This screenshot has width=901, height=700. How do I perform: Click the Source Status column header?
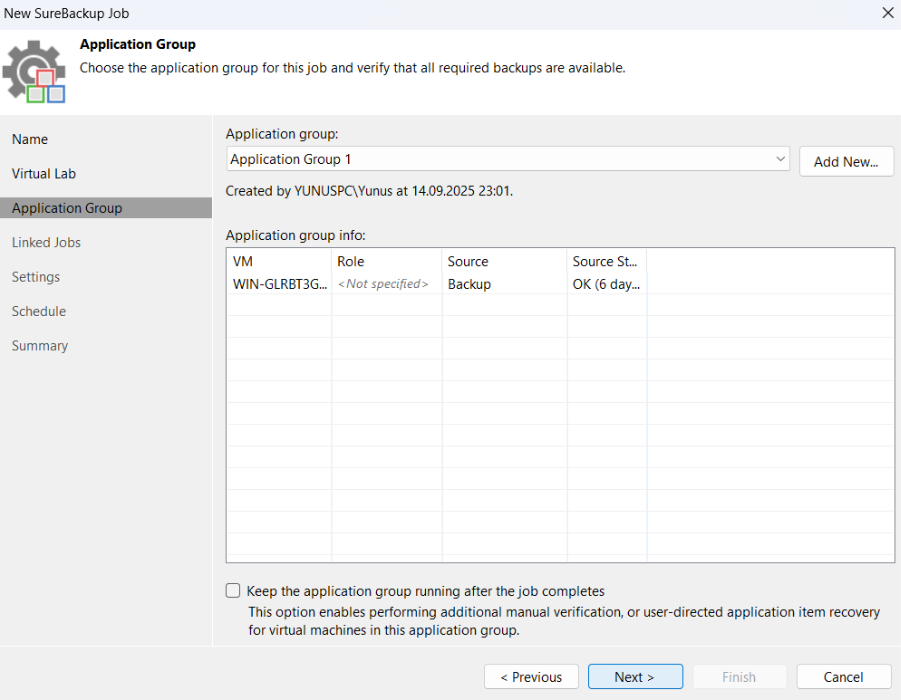pos(605,261)
